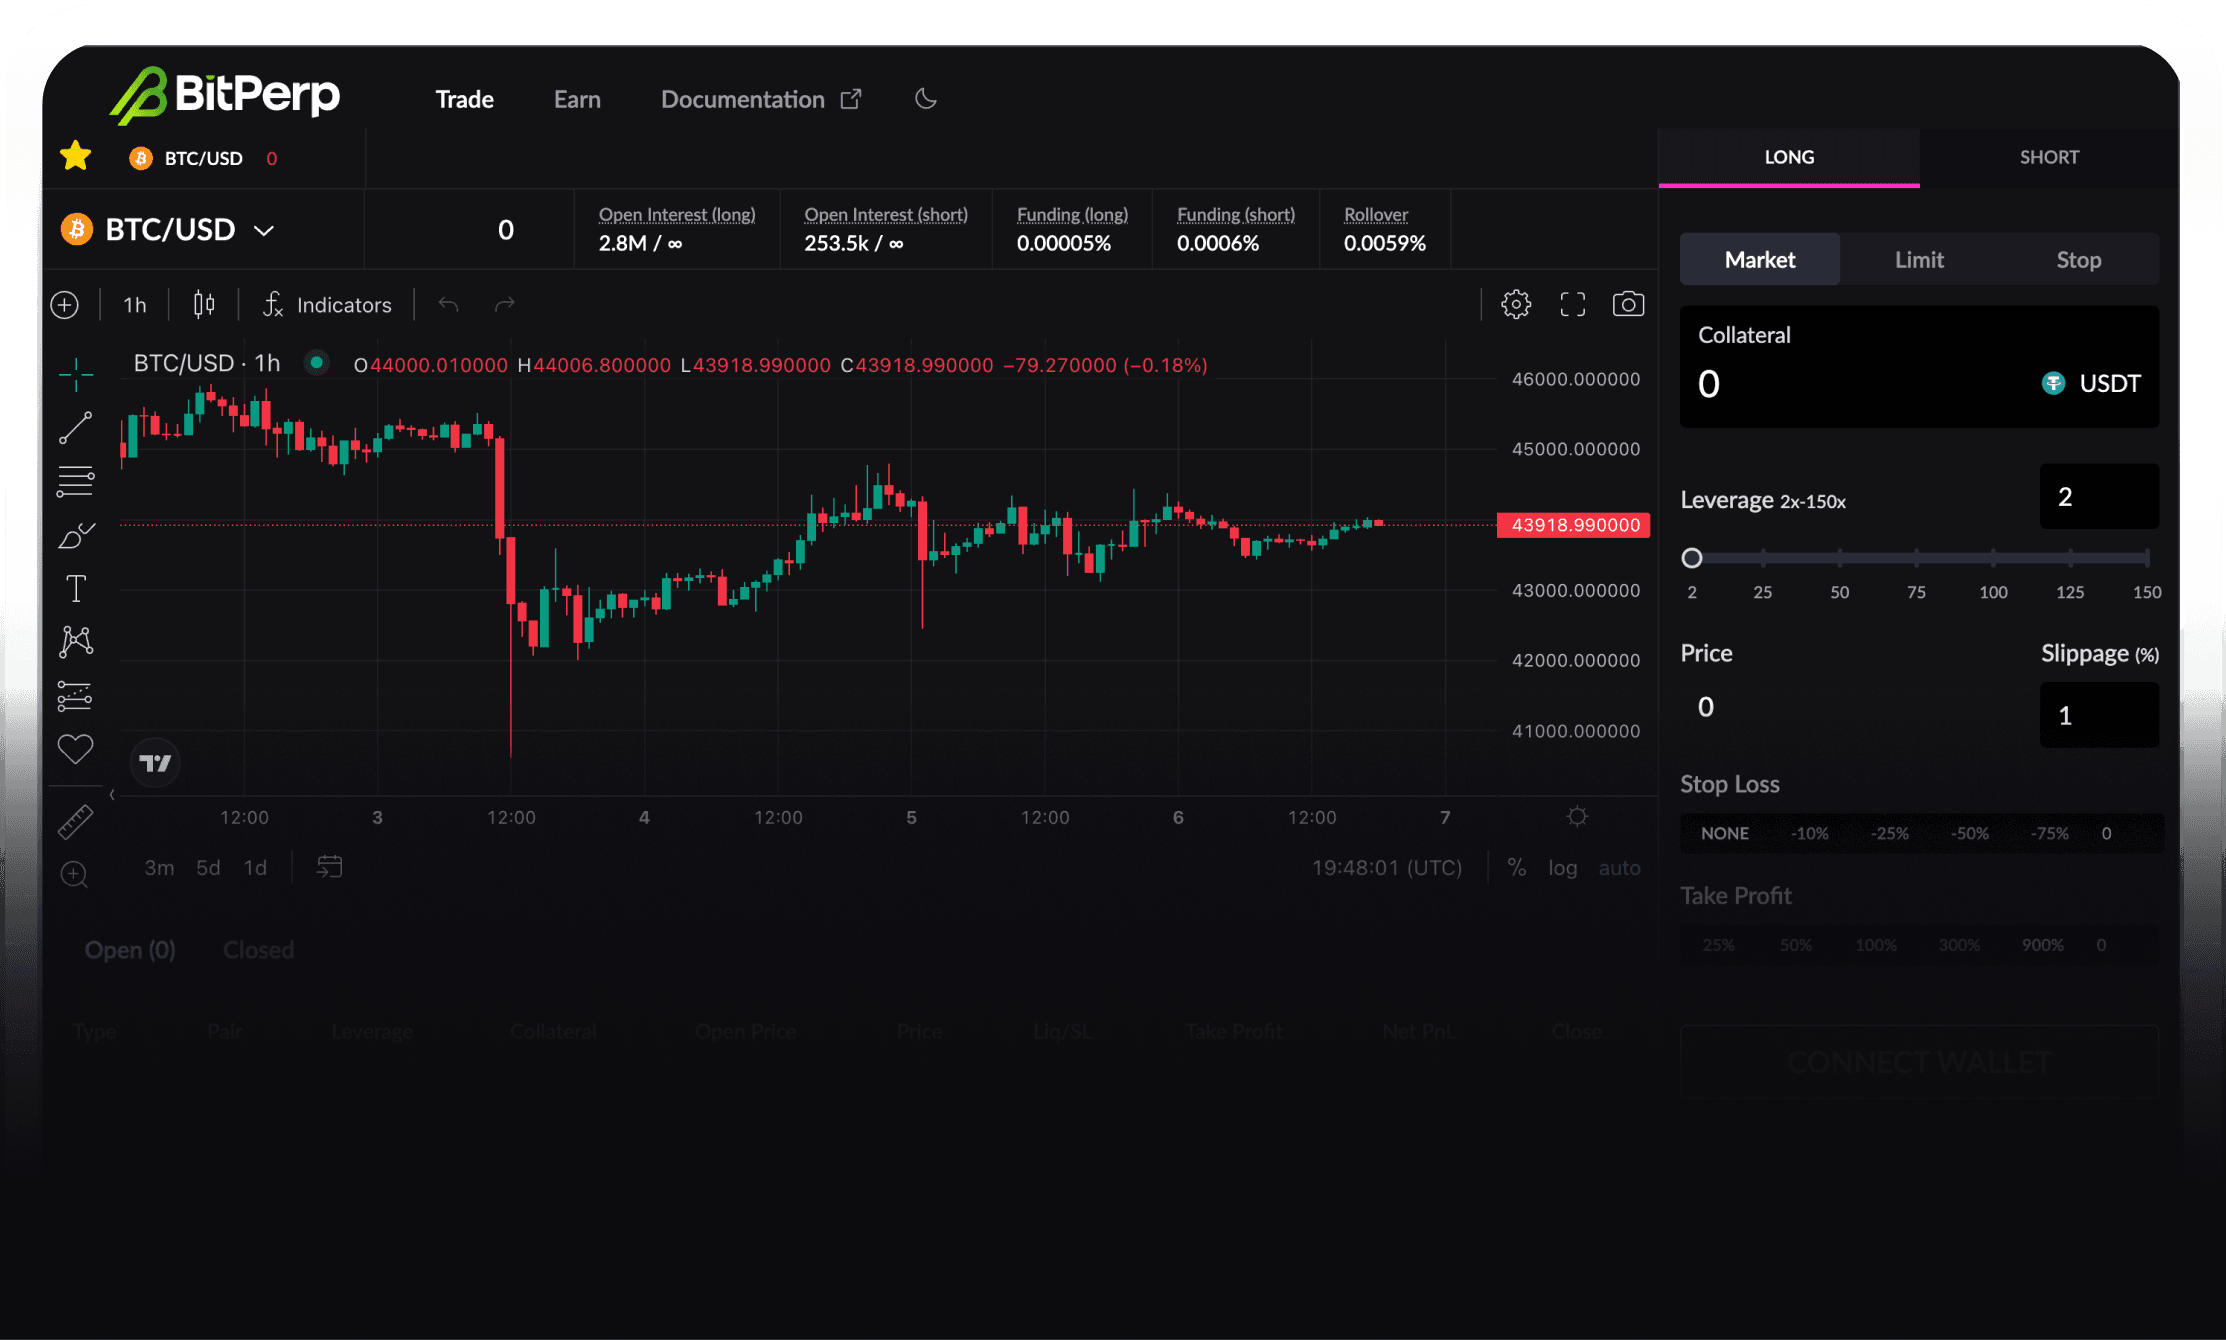Open the 1h timeframe selector
The image size is (2226, 1340).
coord(135,305)
